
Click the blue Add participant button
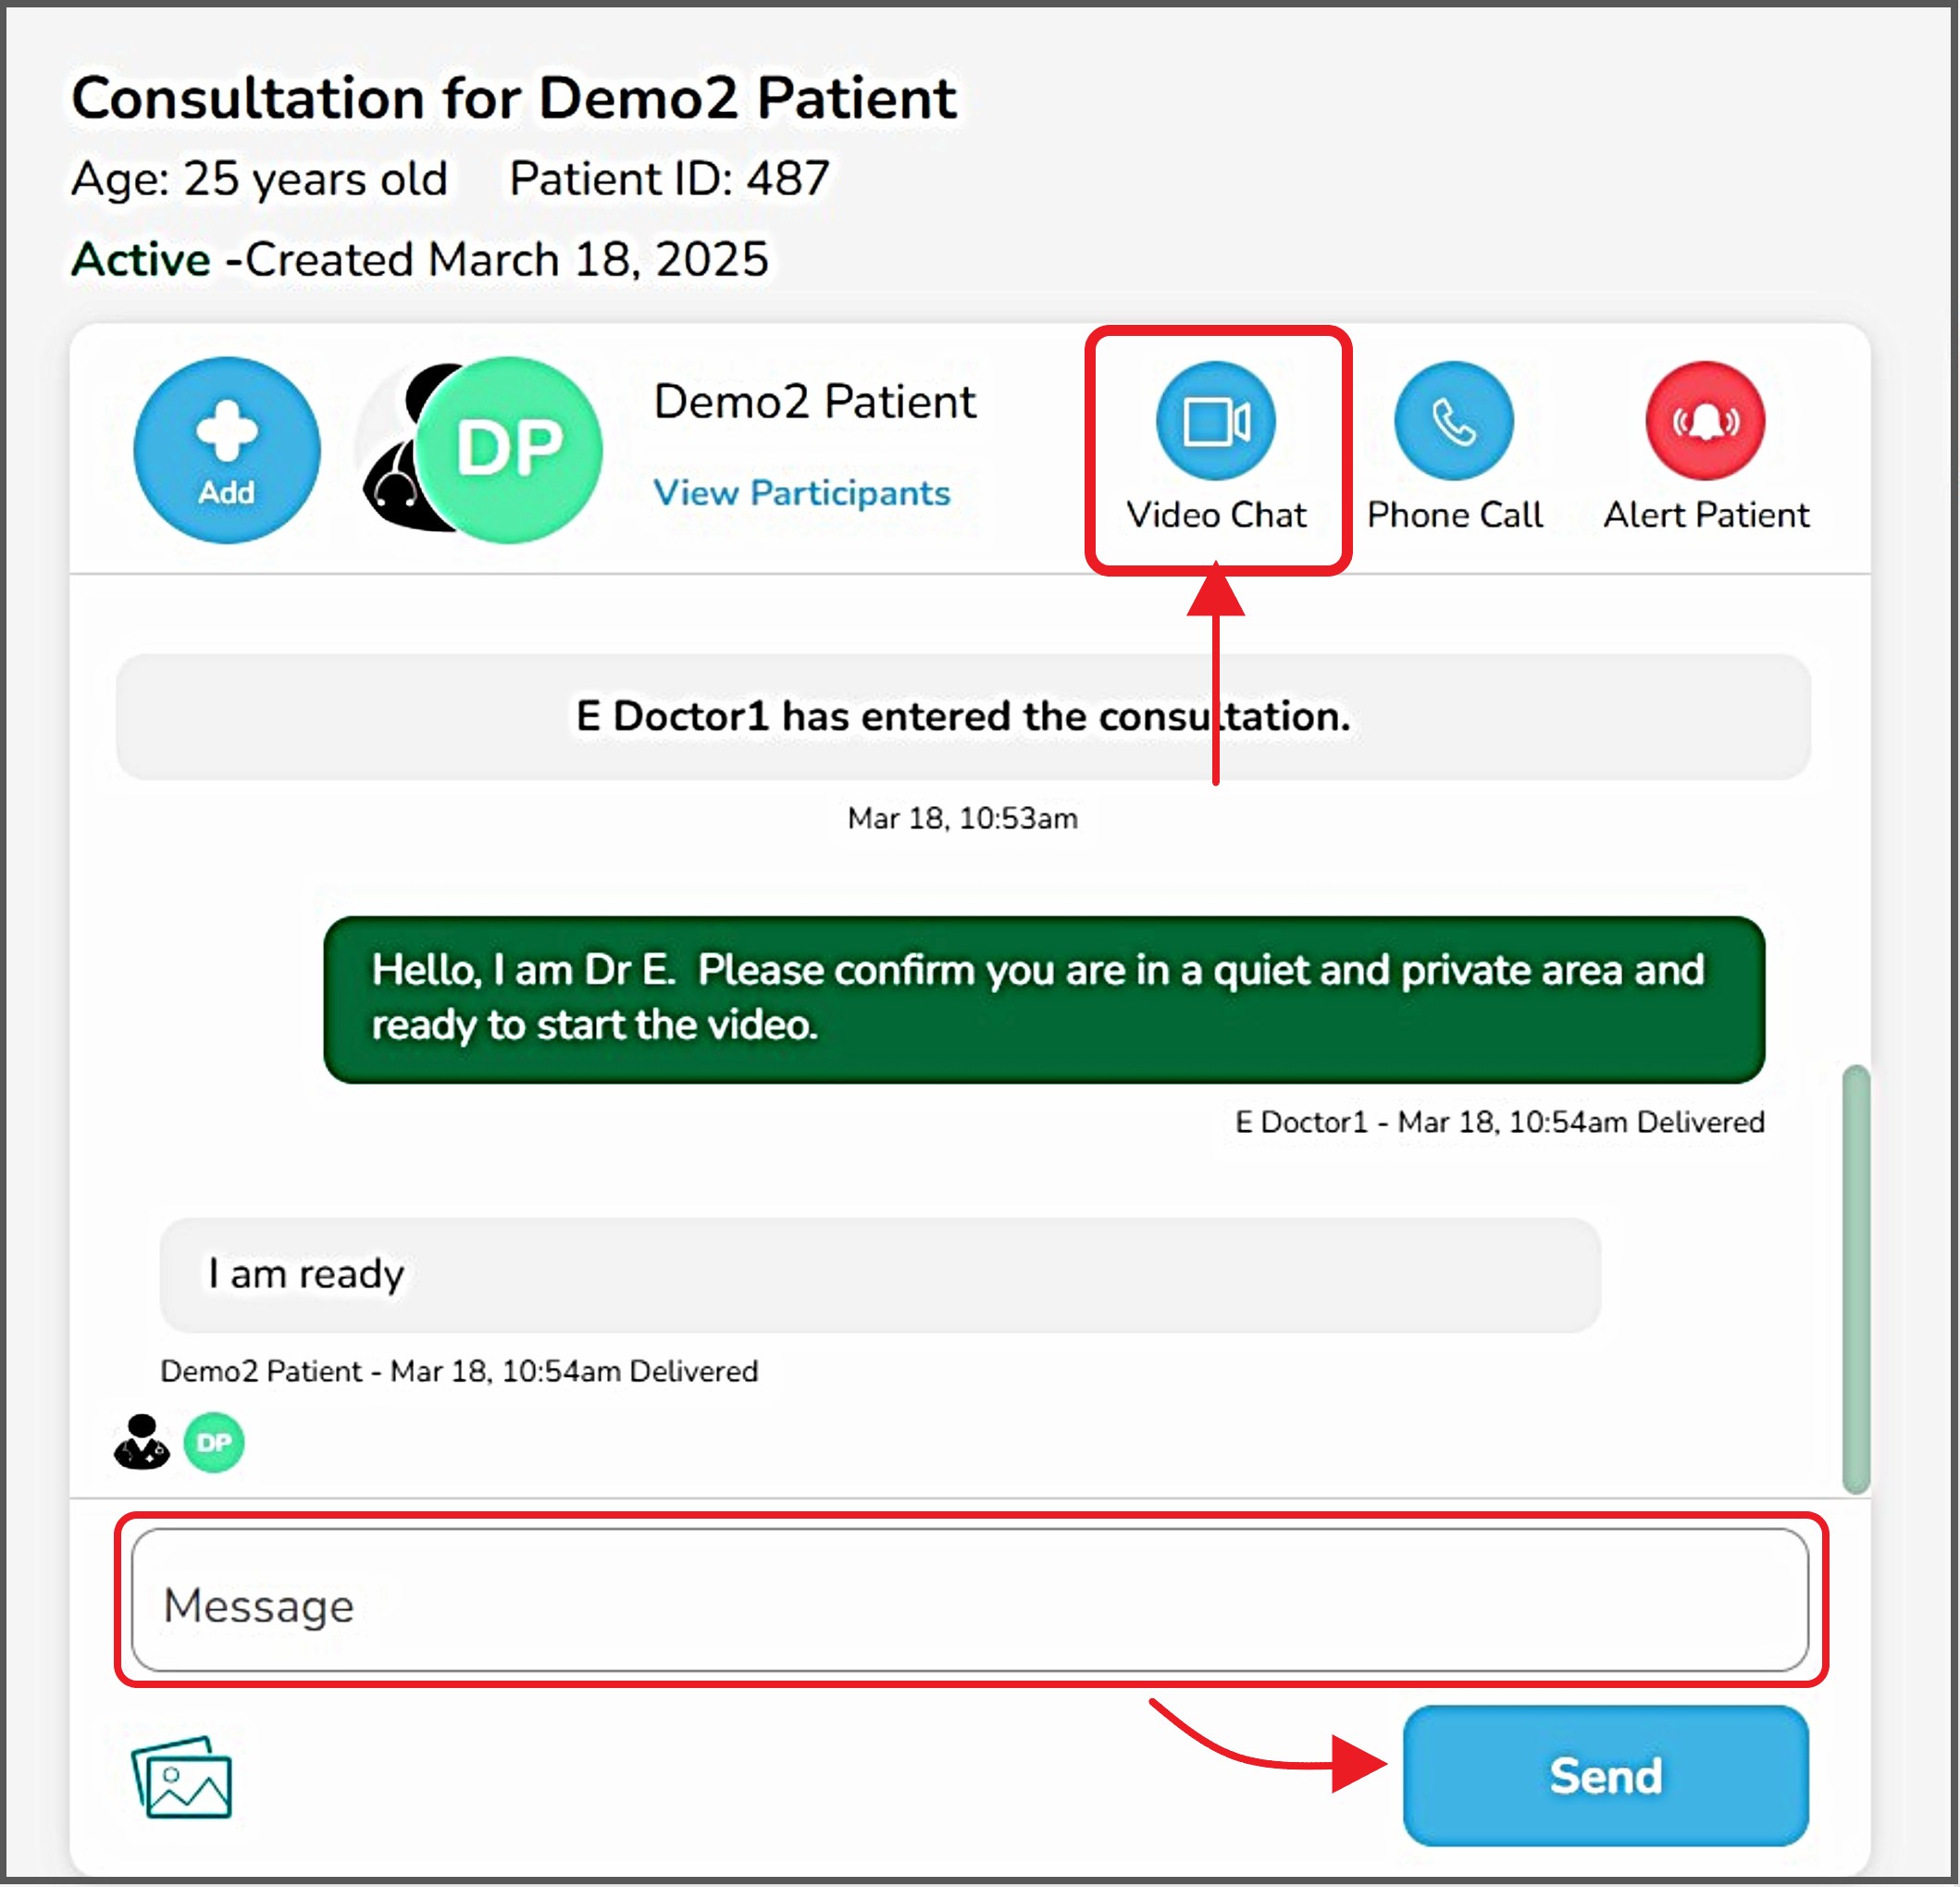(227, 450)
